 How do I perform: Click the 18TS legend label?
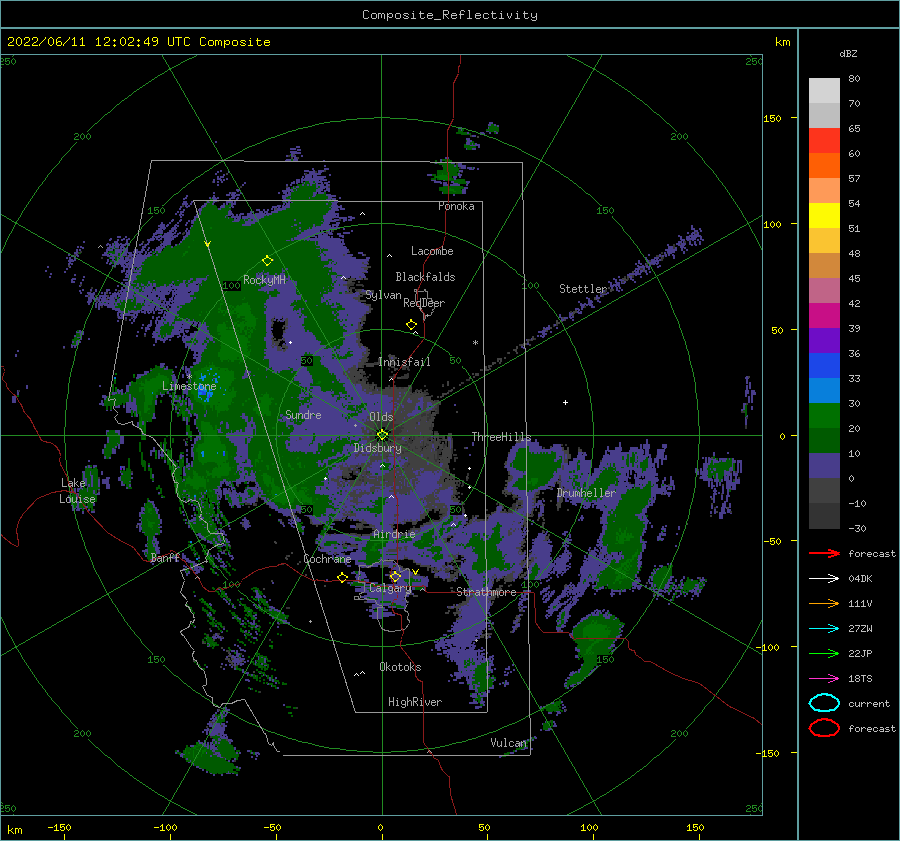pos(860,679)
